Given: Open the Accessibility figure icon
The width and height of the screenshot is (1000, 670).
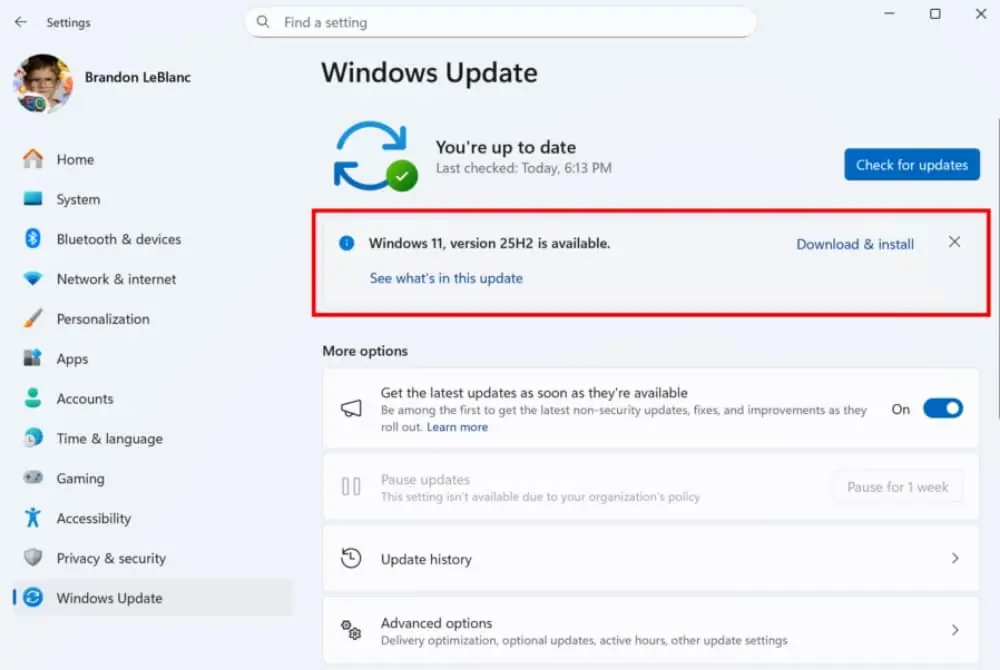Looking at the screenshot, I should pos(33,518).
